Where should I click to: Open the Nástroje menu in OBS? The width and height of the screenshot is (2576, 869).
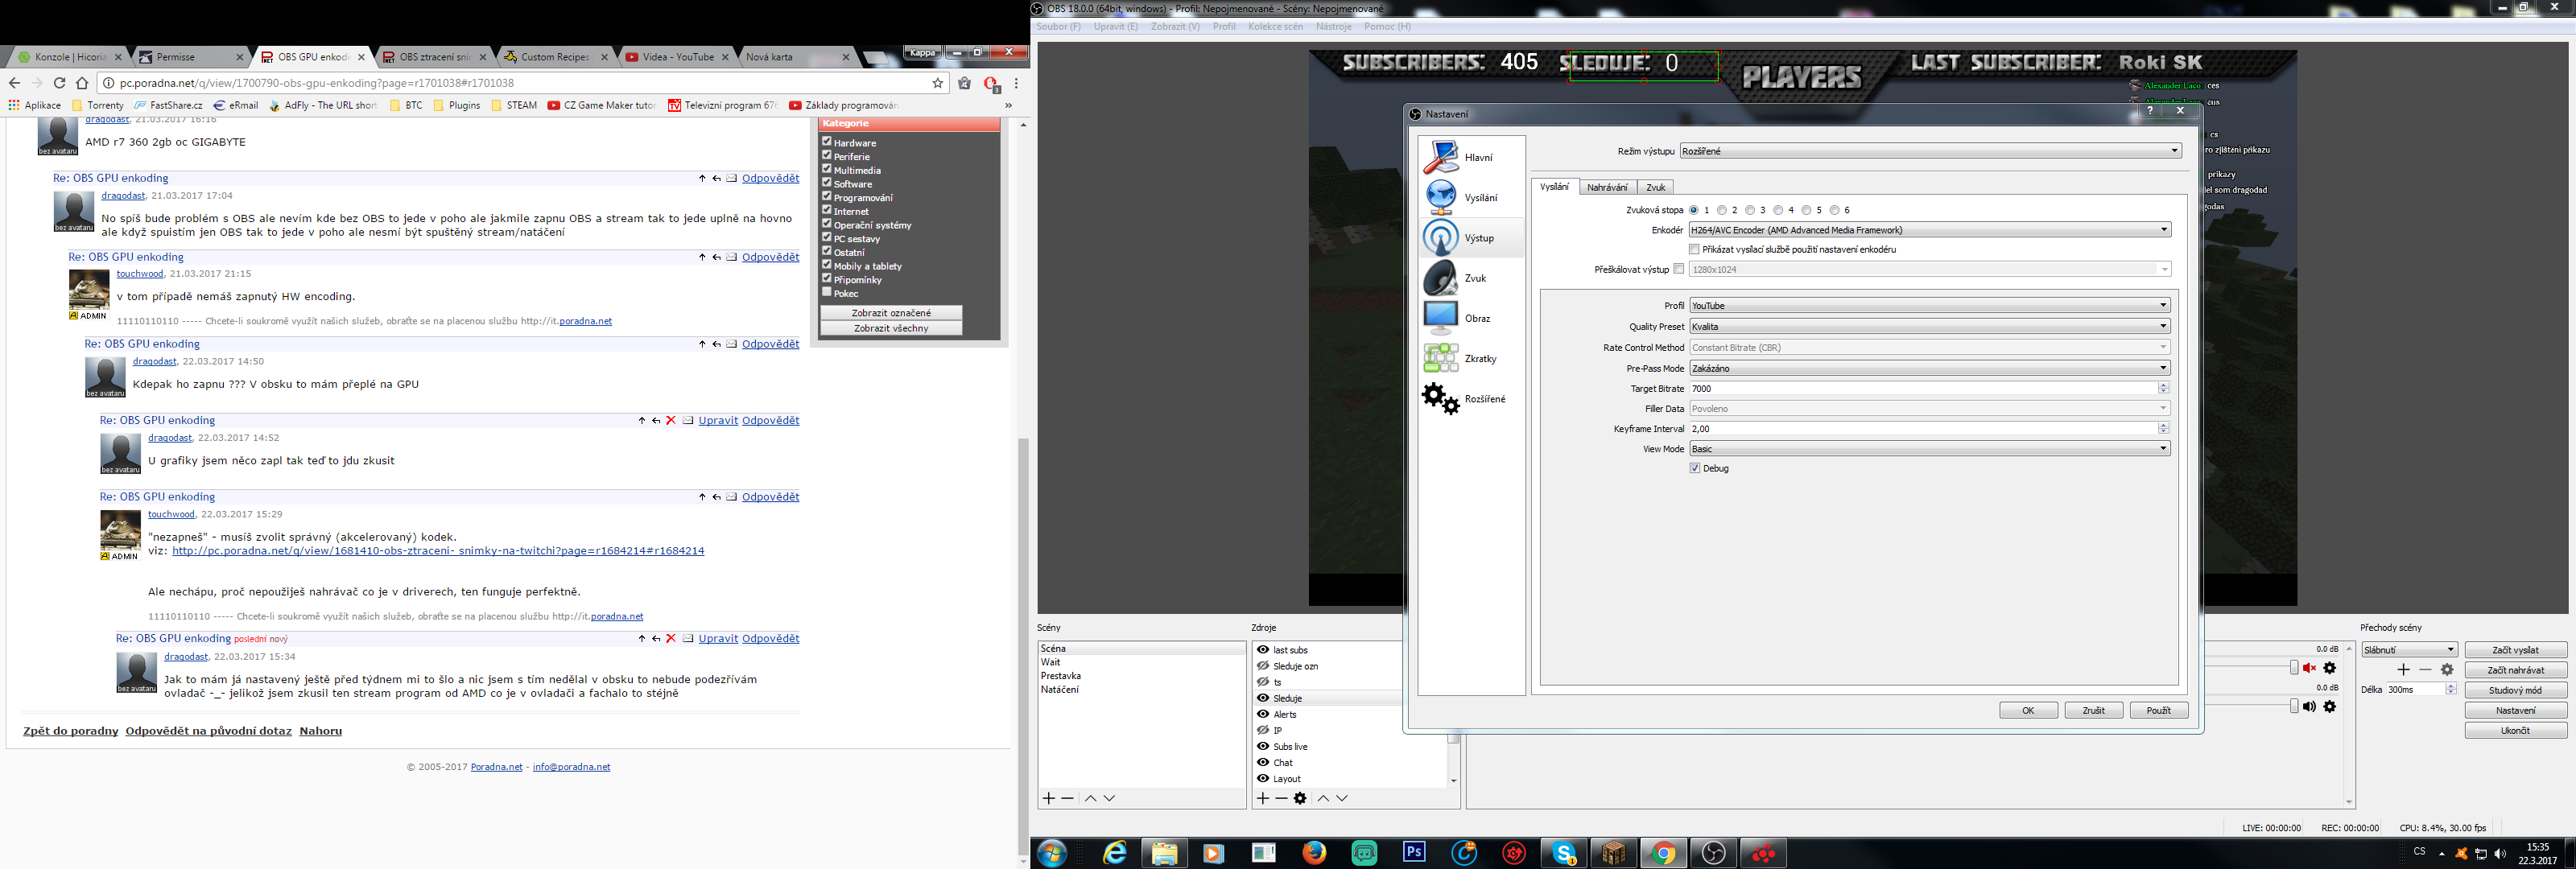[1334, 27]
